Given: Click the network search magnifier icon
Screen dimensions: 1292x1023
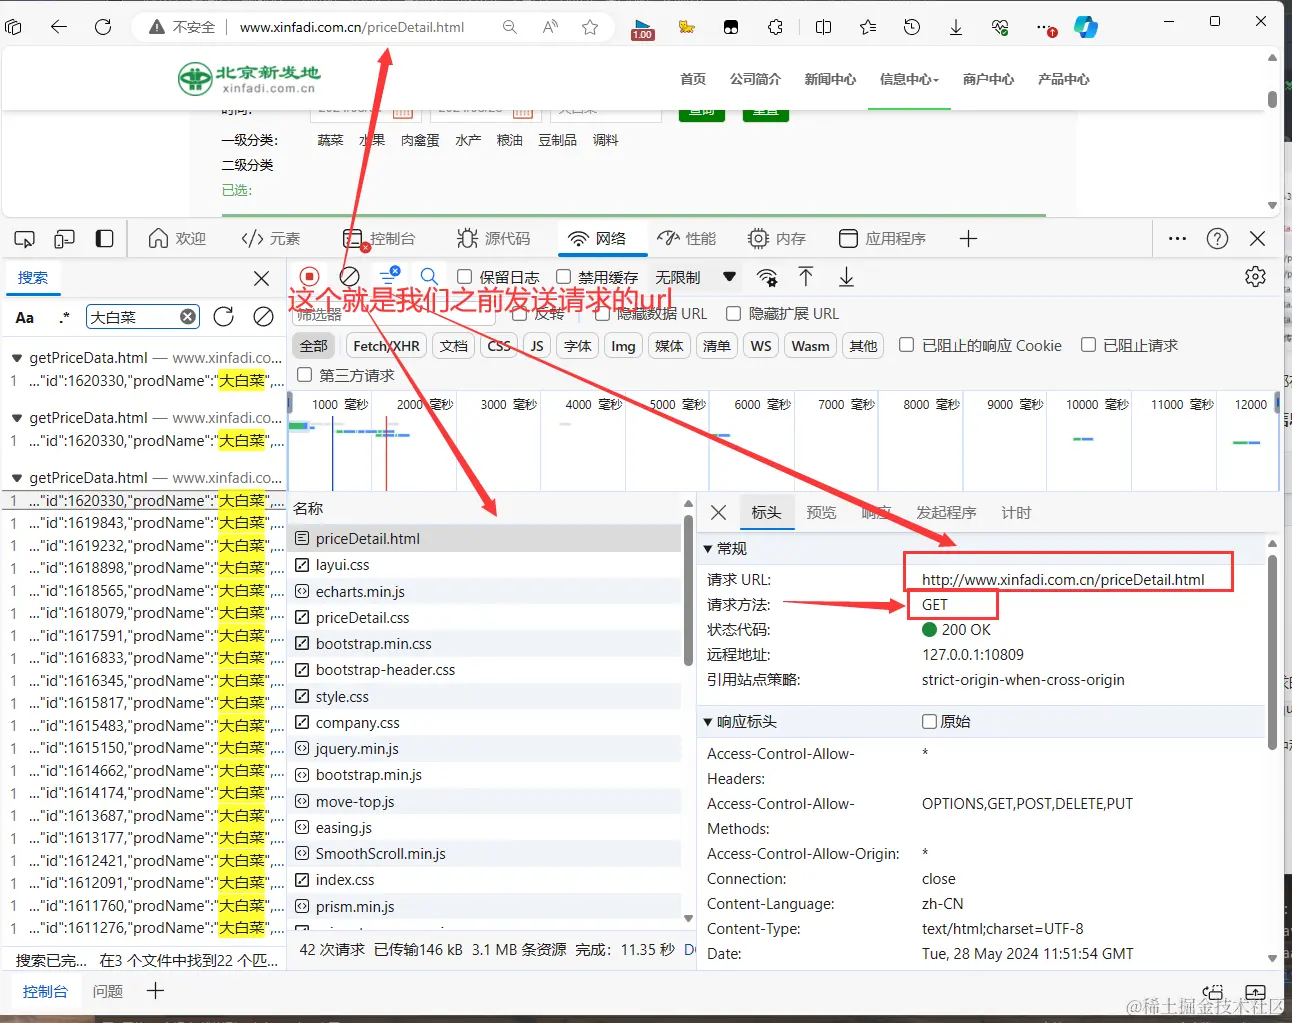Looking at the screenshot, I should (429, 276).
